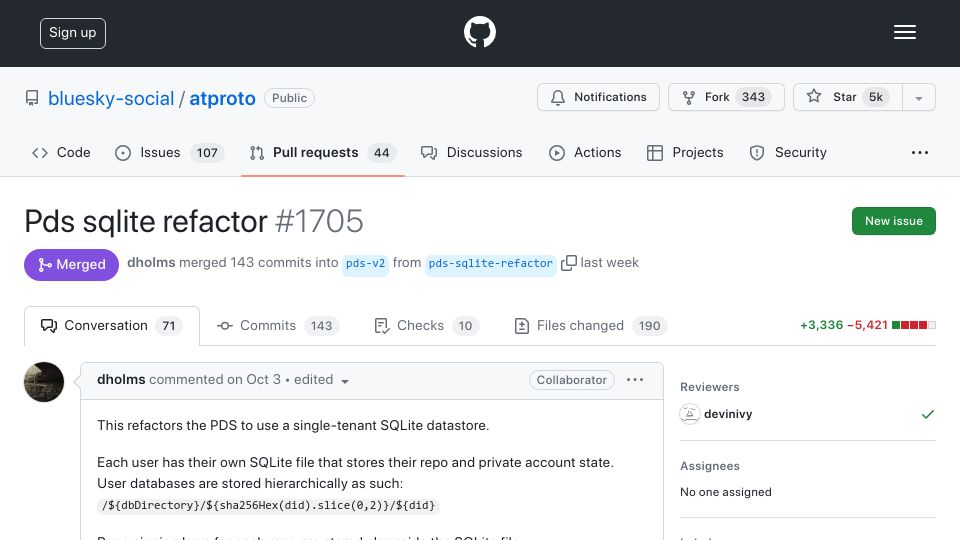The image size is (960, 540).
Task: Click the Reviewers heading
Action: (710, 387)
